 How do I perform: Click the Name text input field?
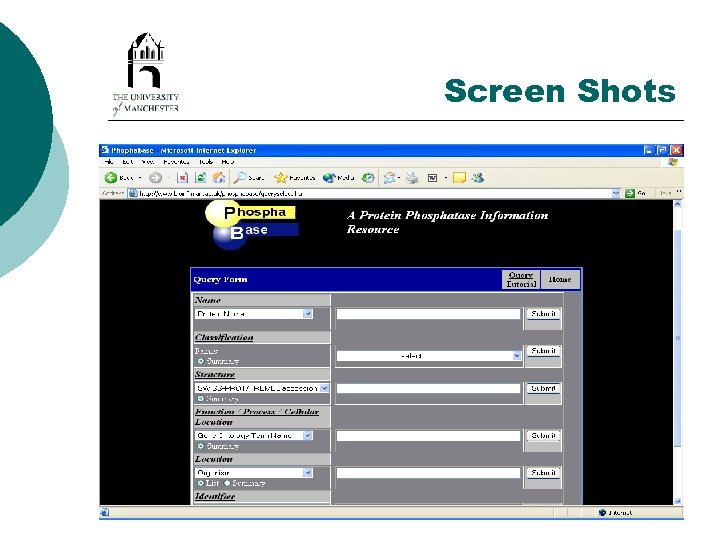(x=428, y=314)
